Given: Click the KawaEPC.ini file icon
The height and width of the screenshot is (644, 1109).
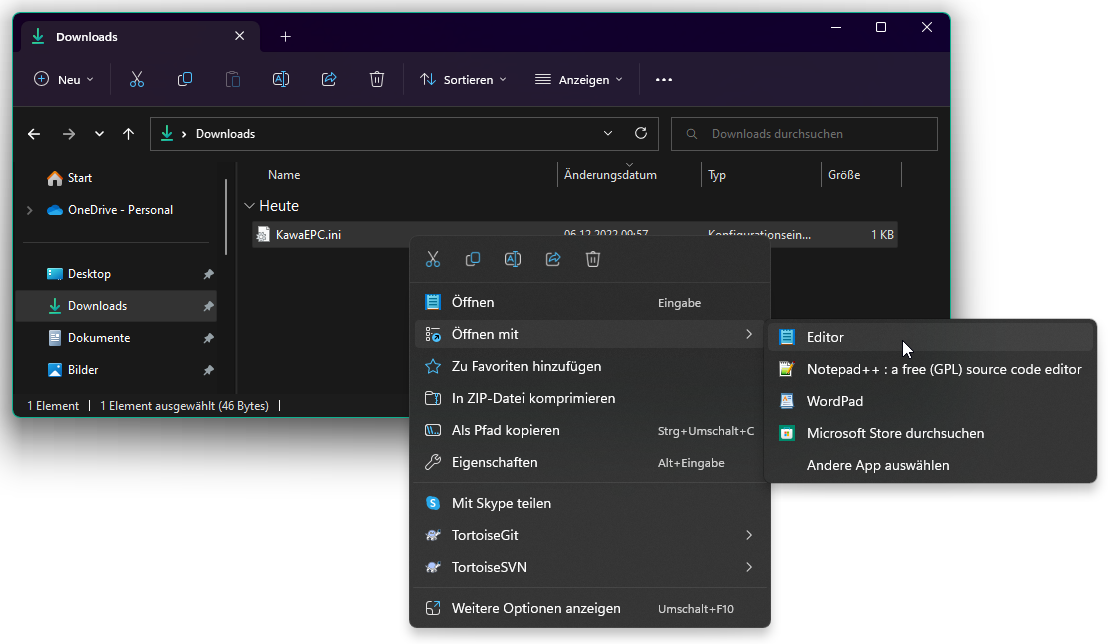Looking at the screenshot, I should point(263,235).
